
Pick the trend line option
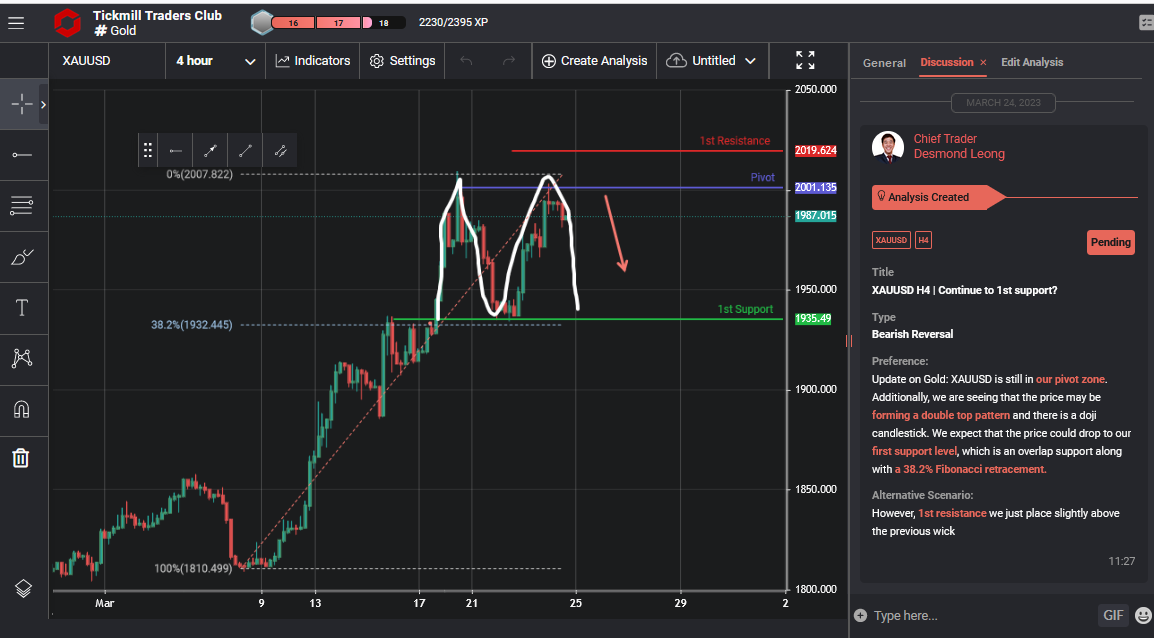(x=245, y=151)
